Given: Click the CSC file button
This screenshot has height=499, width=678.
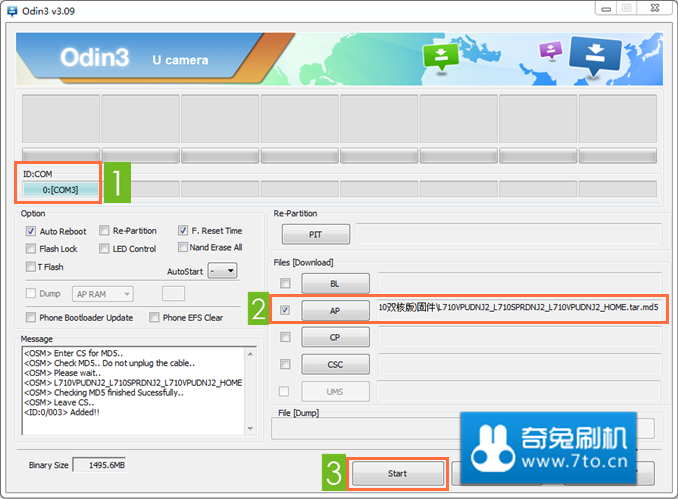Looking at the screenshot, I should pos(335,365).
